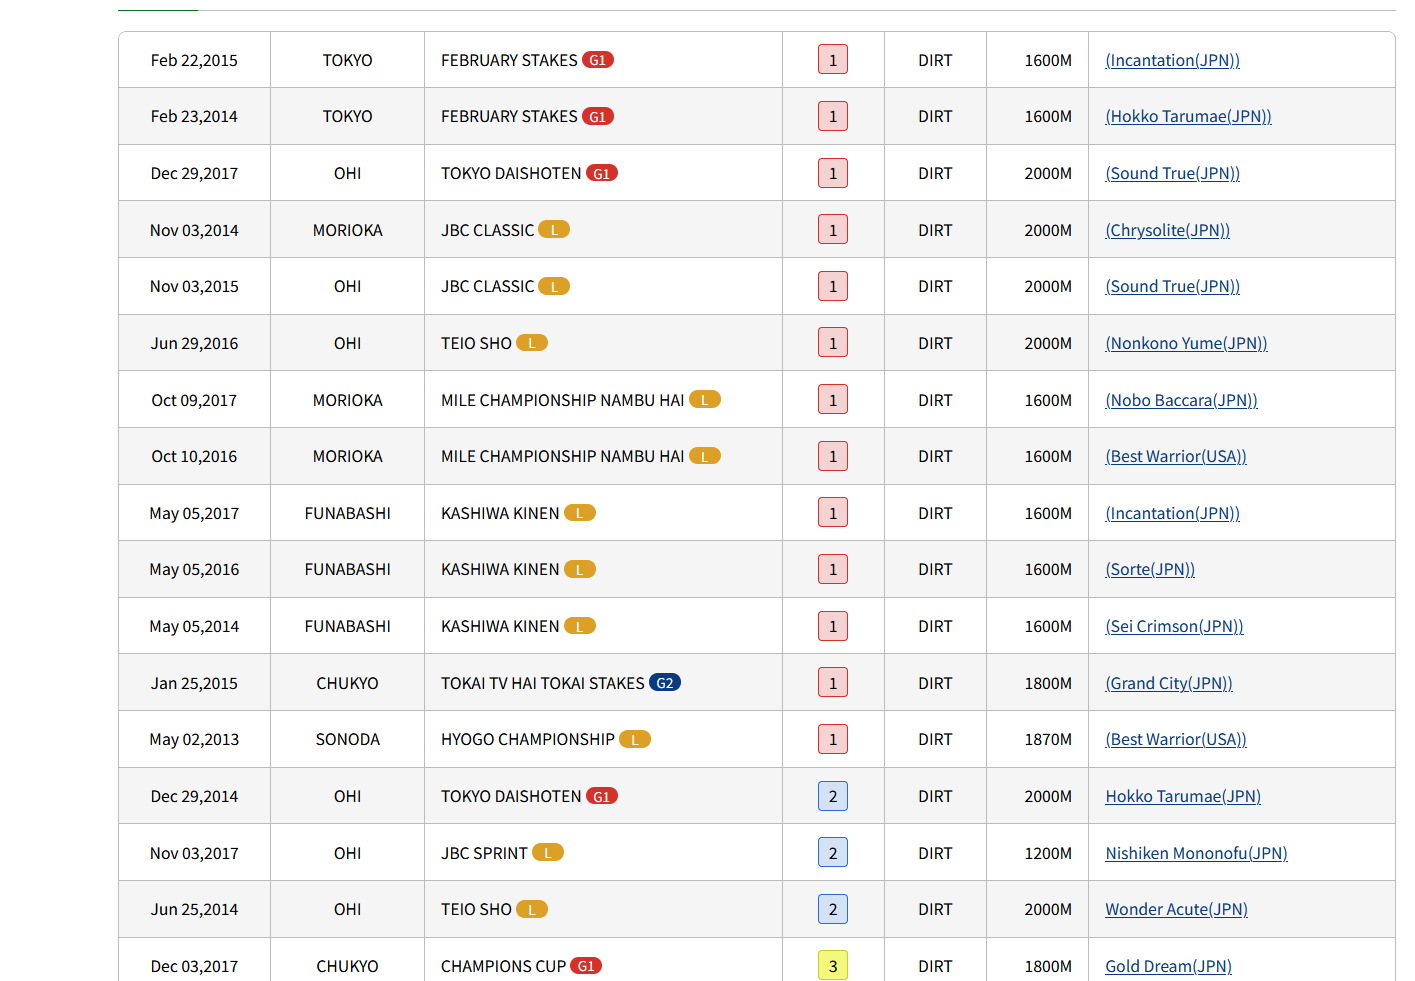1415x981 pixels.
Task: Select the date Nov 03,2014
Action: coord(194,230)
